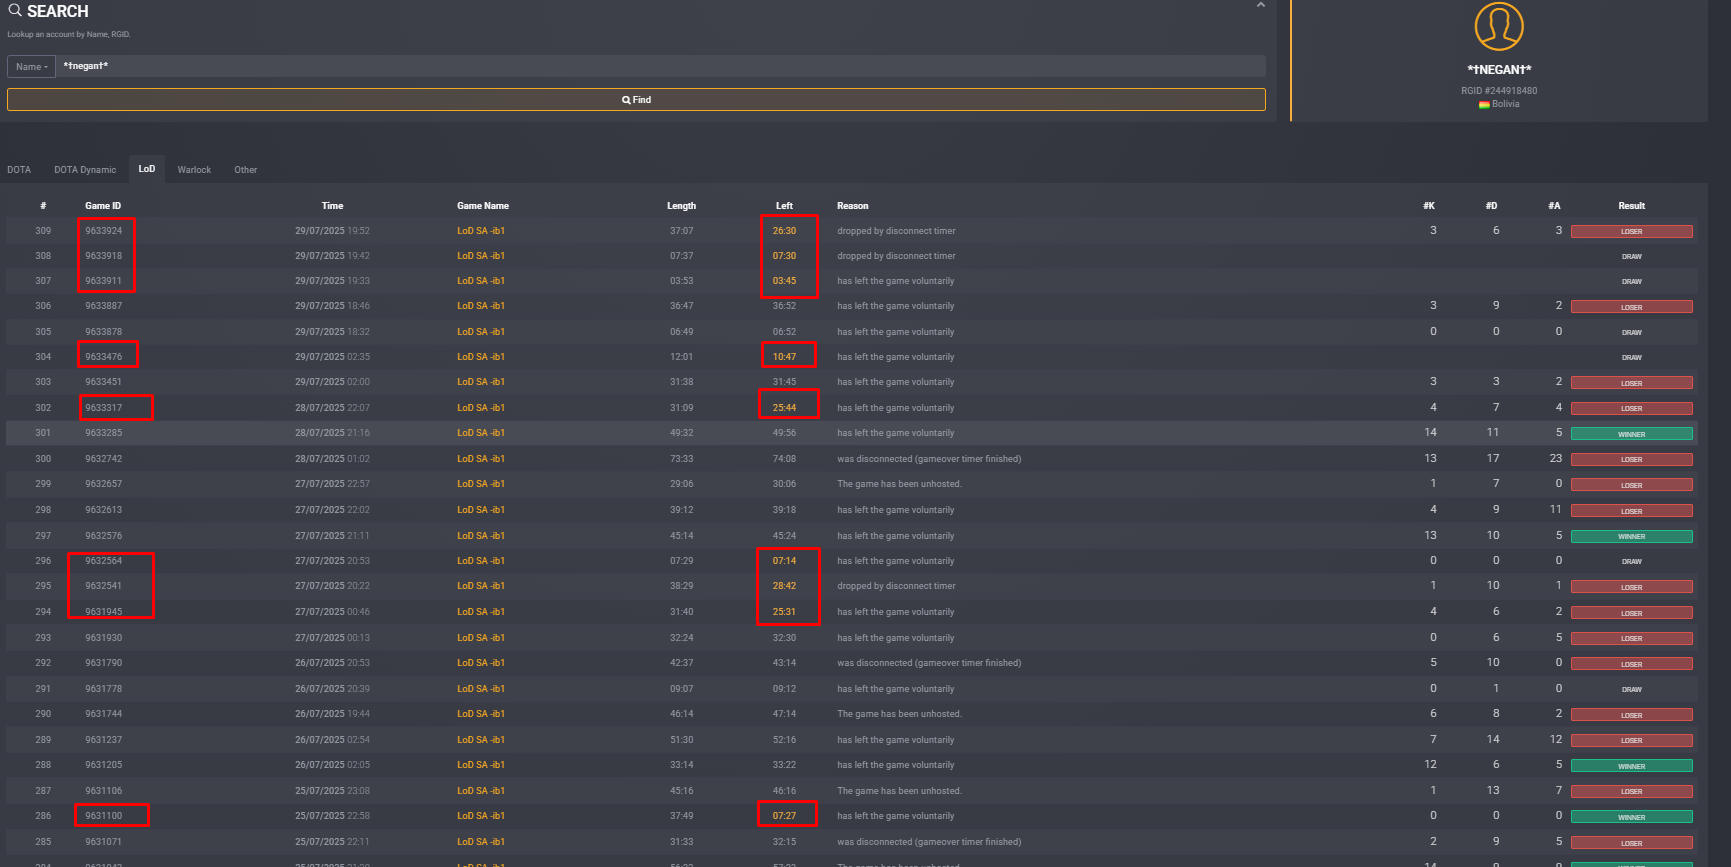
Task: Click the *†NEGAN†* profile name
Action: point(1499,69)
